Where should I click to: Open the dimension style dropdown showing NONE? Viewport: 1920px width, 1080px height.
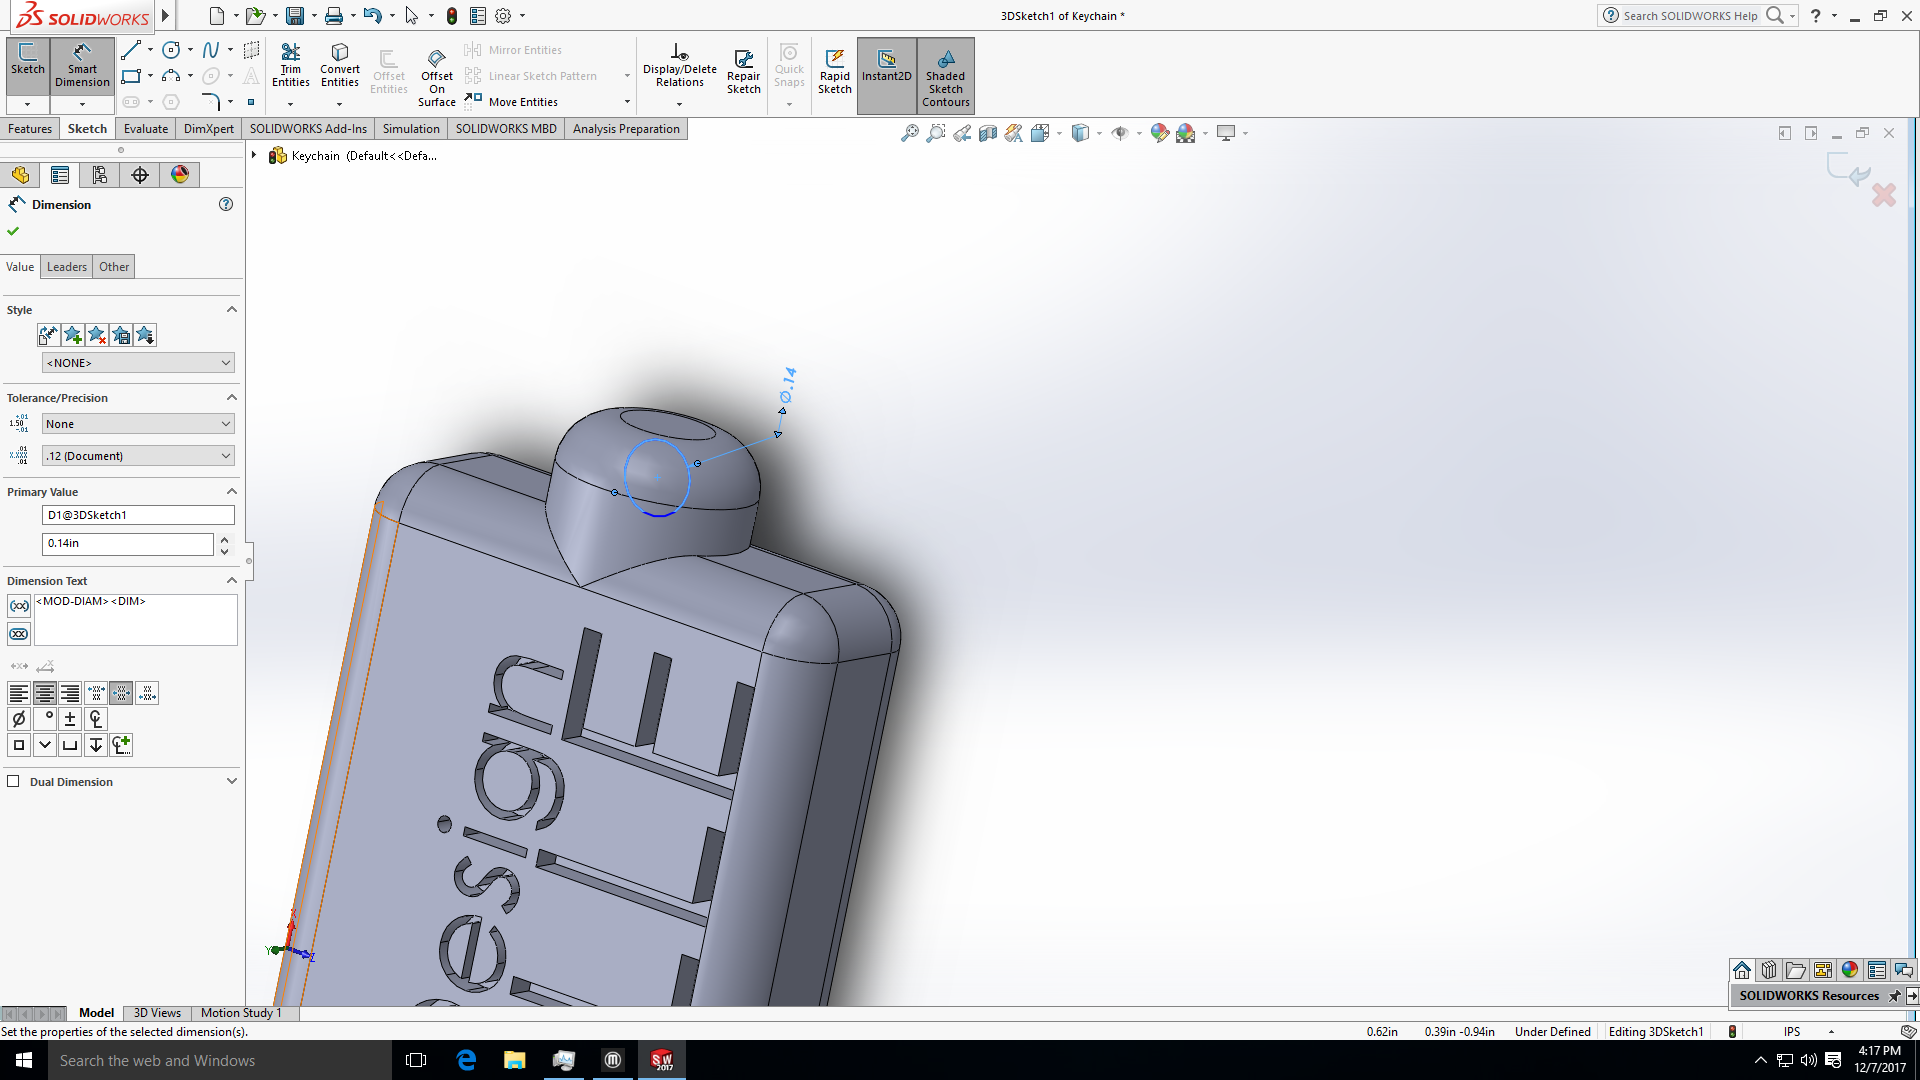pos(137,362)
